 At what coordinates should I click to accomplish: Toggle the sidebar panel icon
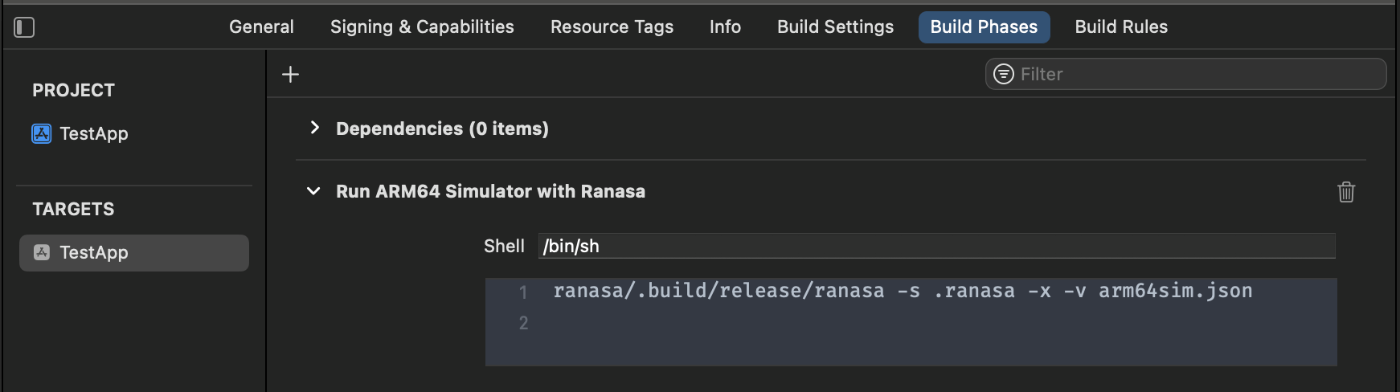24,28
